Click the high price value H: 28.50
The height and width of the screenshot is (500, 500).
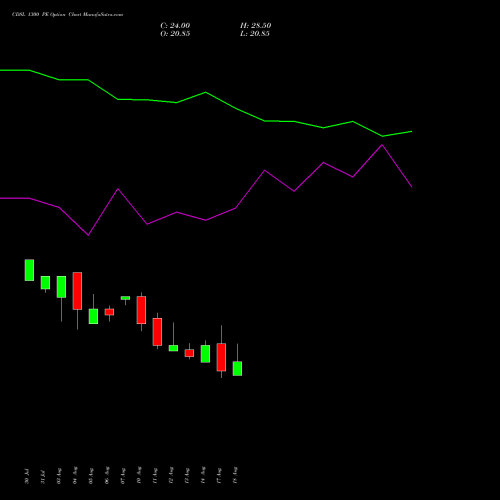pos(255,26)
